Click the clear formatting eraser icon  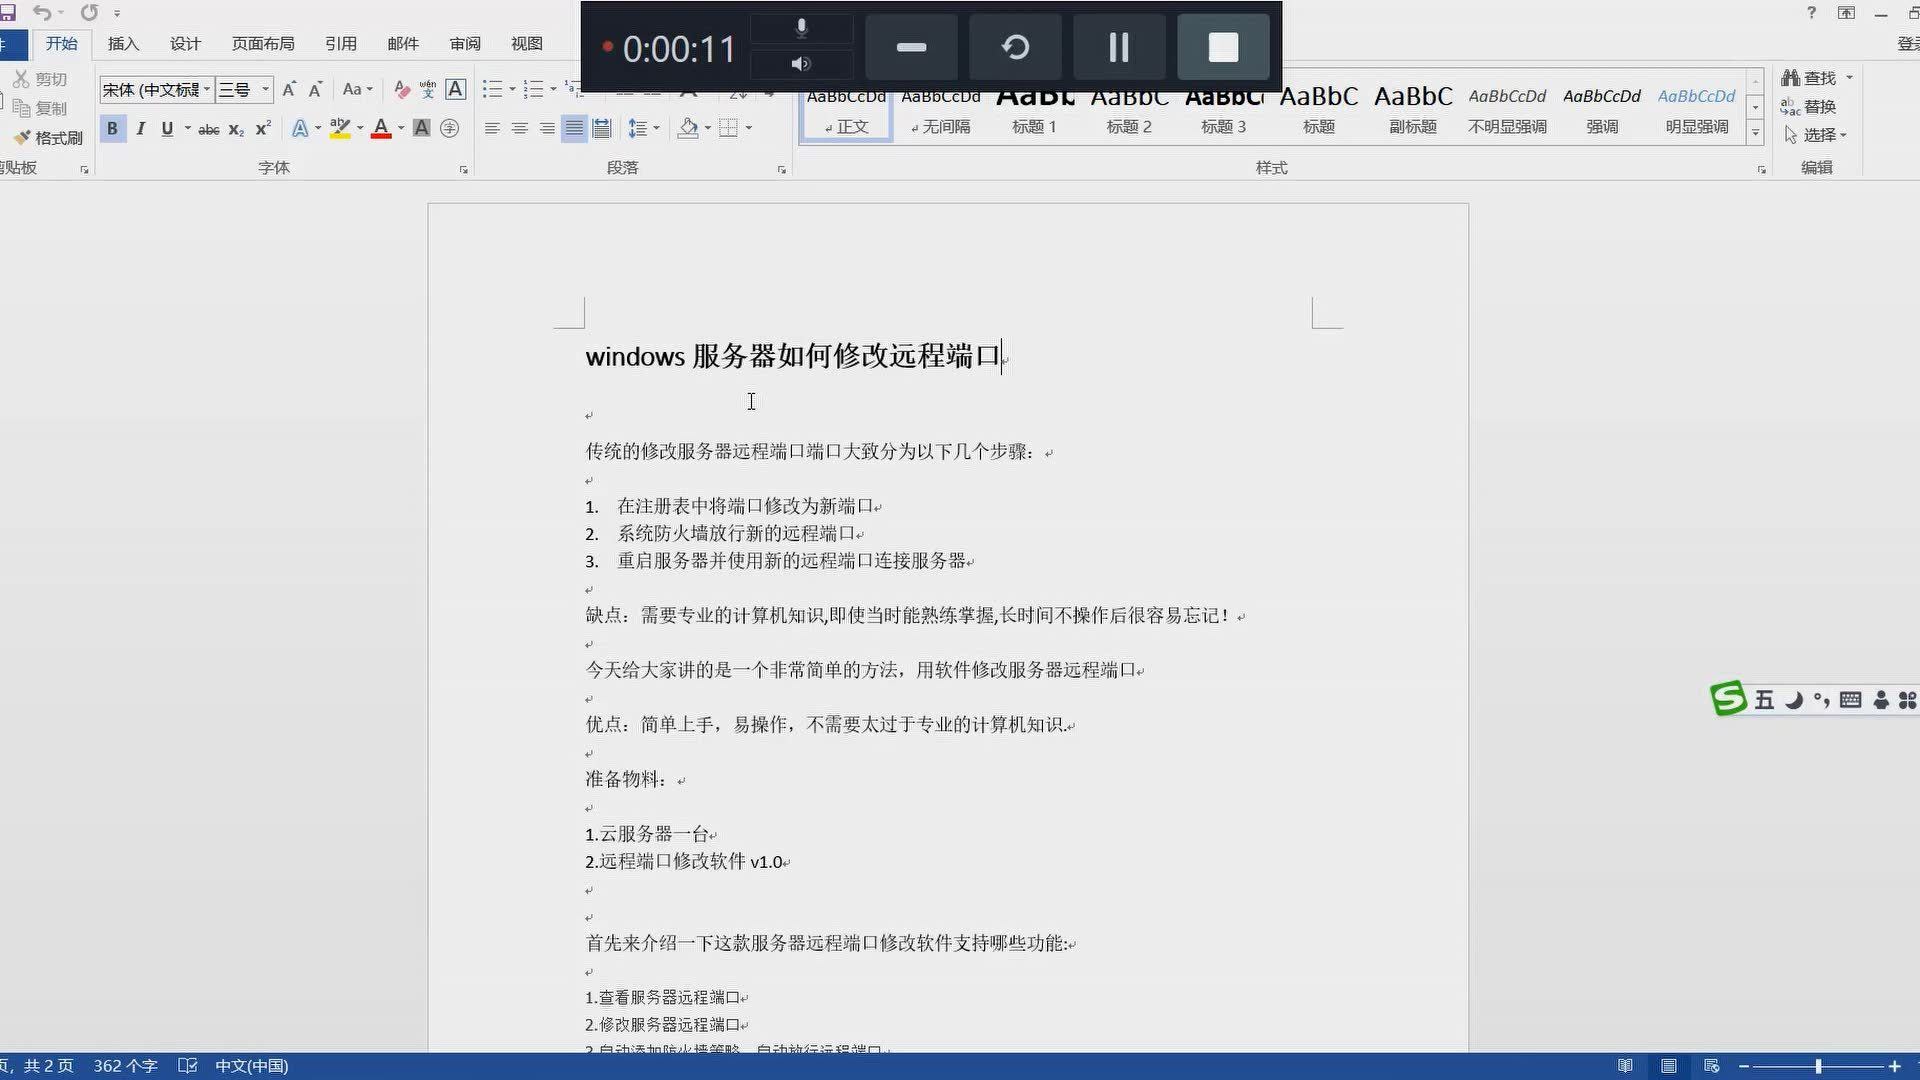point(402,90)
